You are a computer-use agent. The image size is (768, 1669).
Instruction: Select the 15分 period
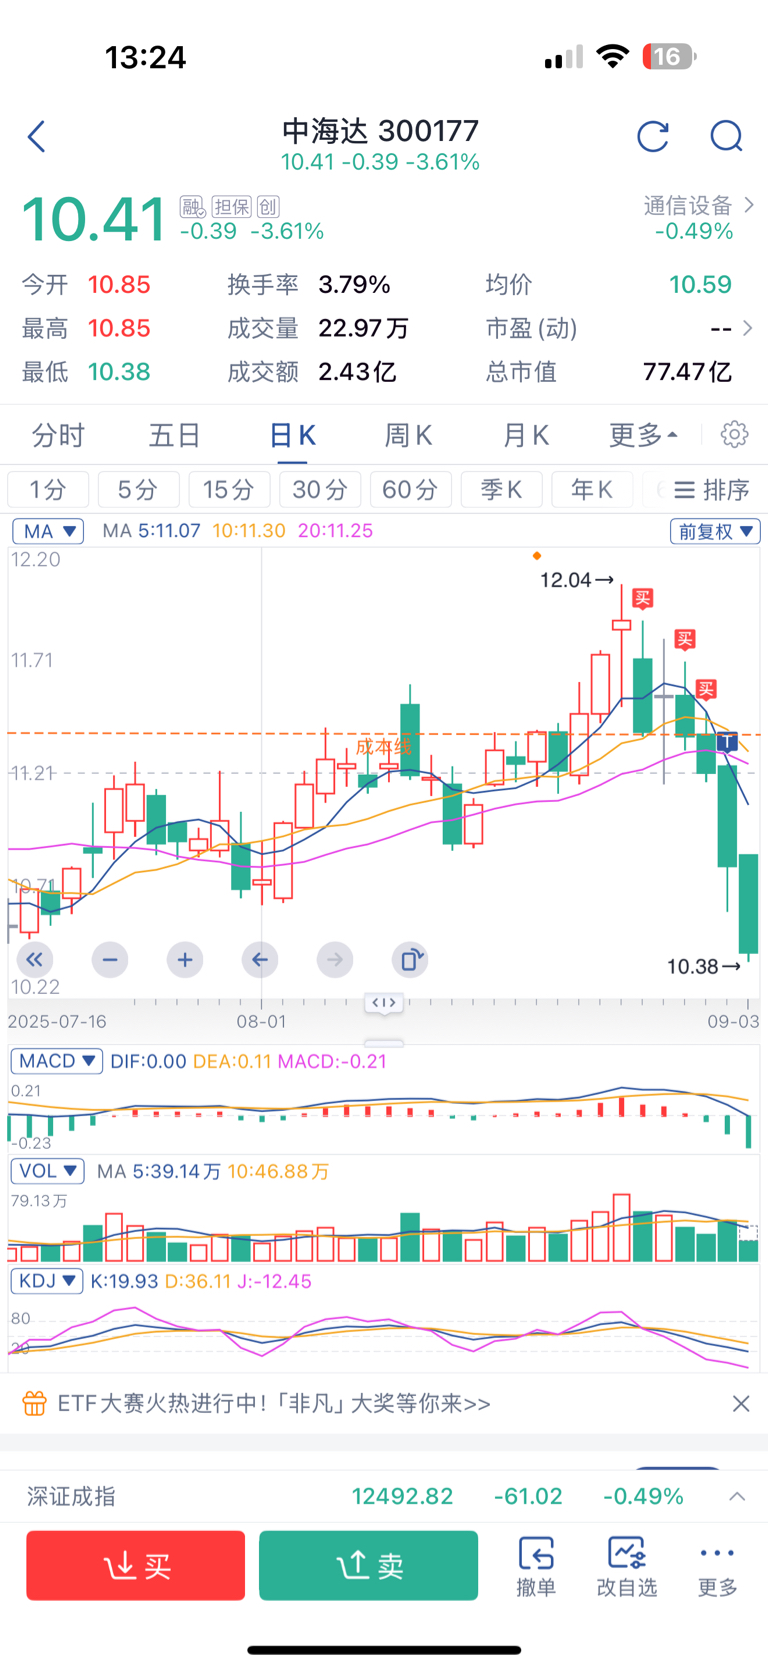point(229,489)
